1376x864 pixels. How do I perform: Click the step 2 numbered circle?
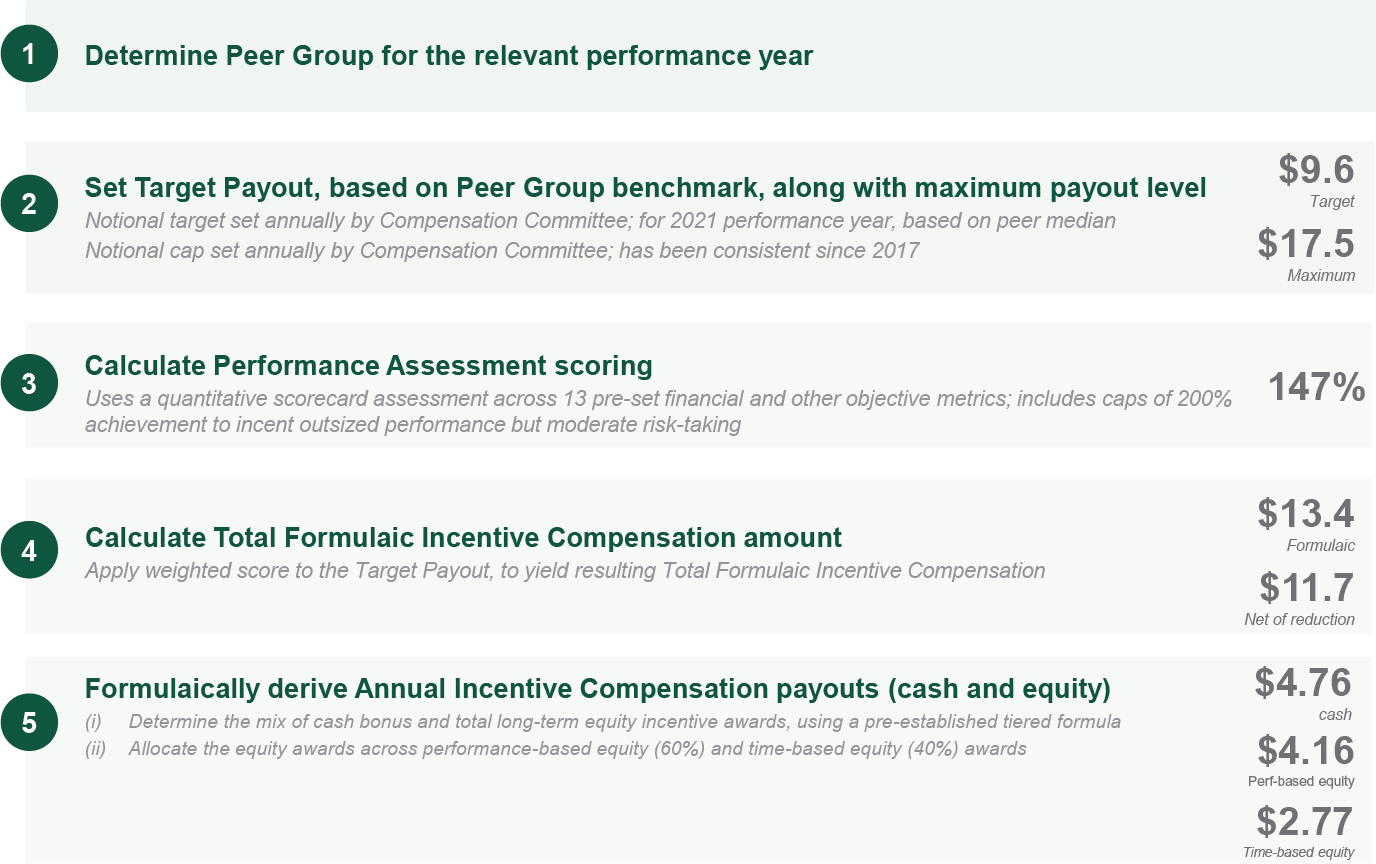29,206
